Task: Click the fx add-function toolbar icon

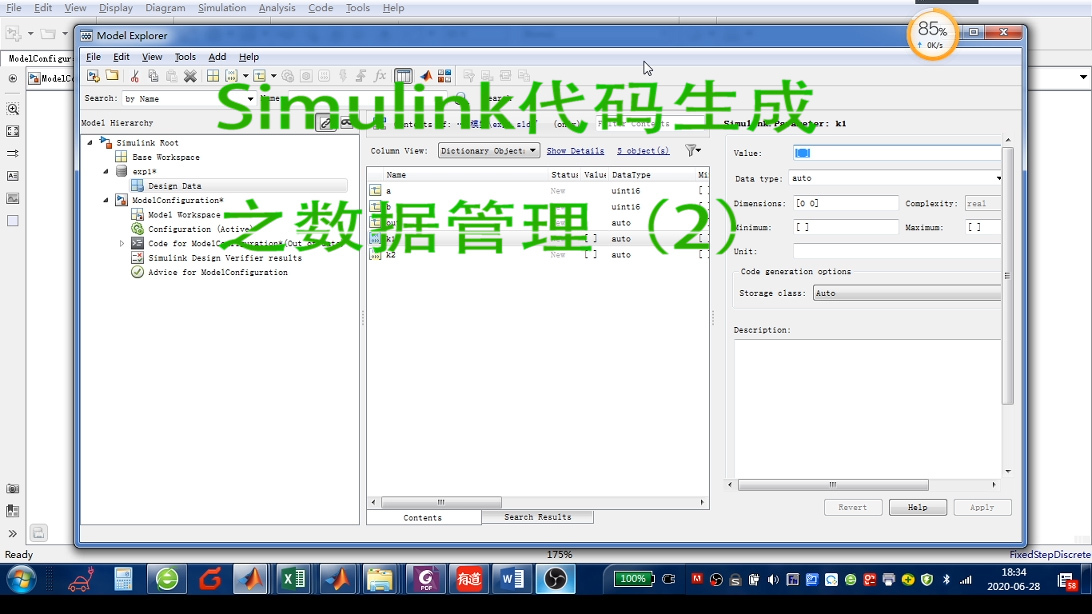Action: [x=380, y=75]
